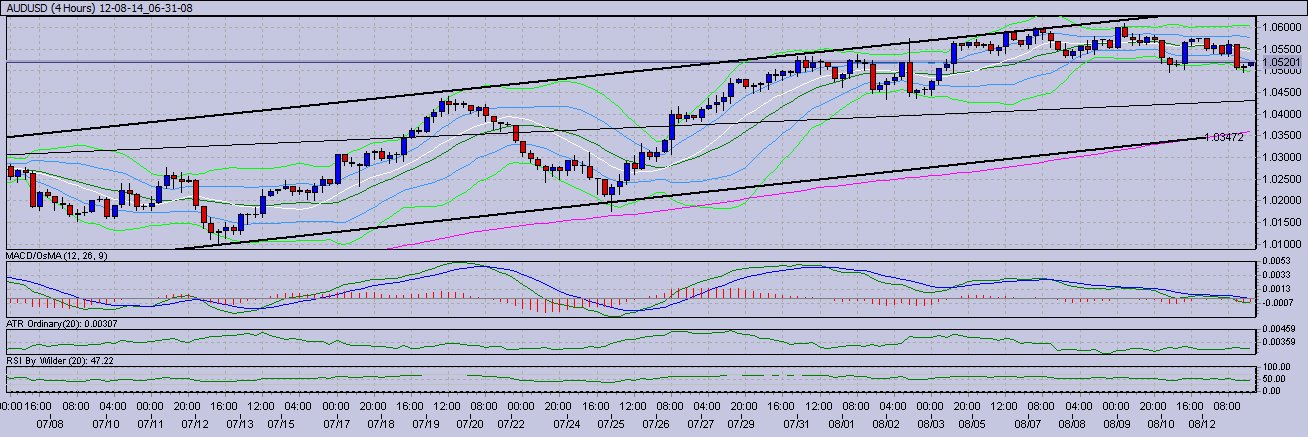Click the 08/02 date label

click(x=886, y=424)
